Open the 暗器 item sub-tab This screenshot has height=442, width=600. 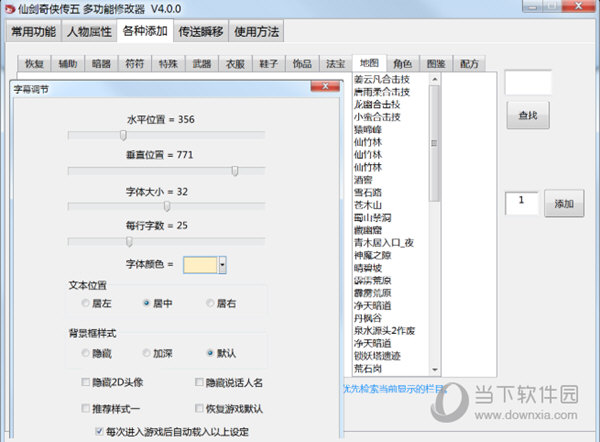tap(101, 64)
